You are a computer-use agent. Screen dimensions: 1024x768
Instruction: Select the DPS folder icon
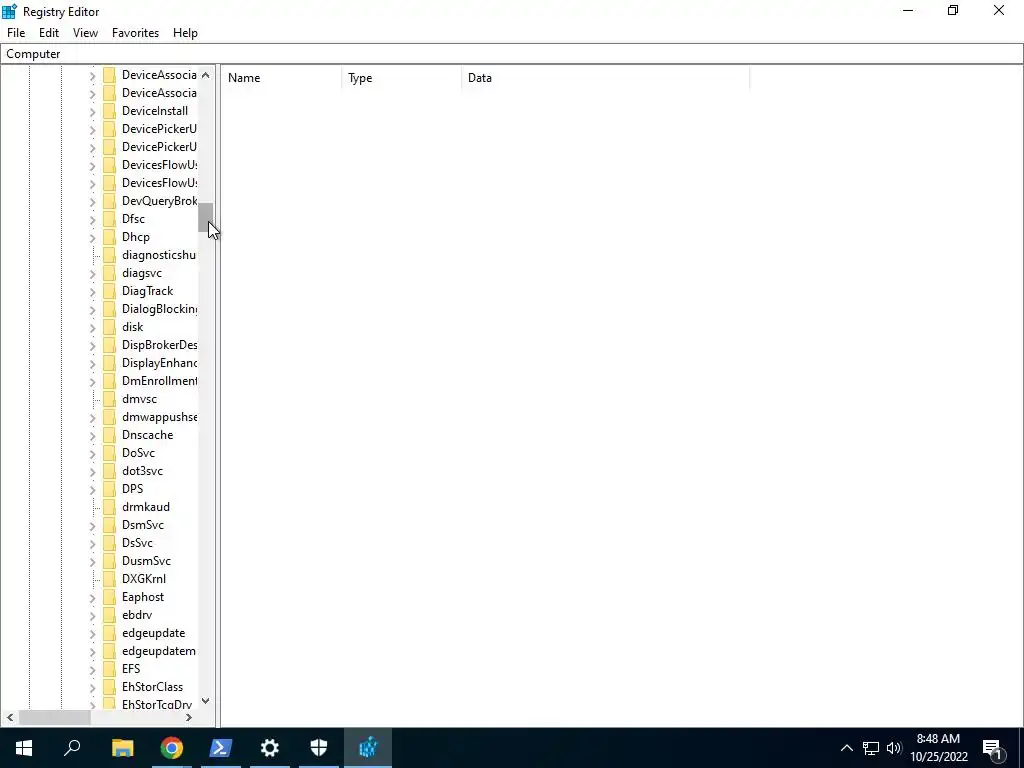tap(110, 488)
